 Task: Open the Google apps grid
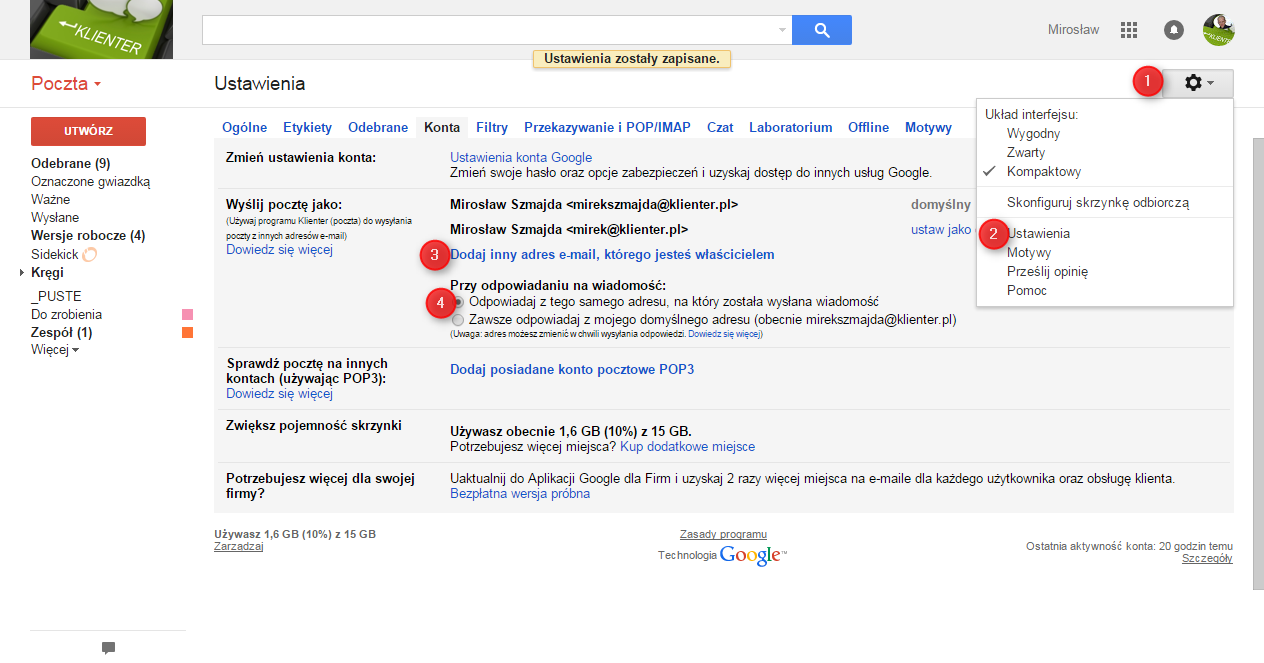[x=1129, y=30]
